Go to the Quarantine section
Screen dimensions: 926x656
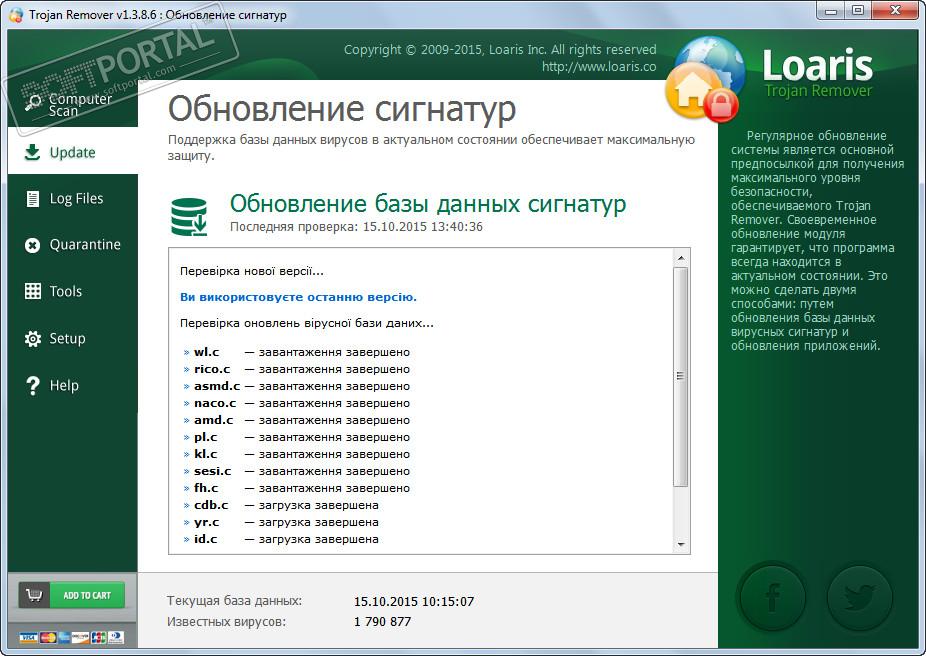(73, 244)
